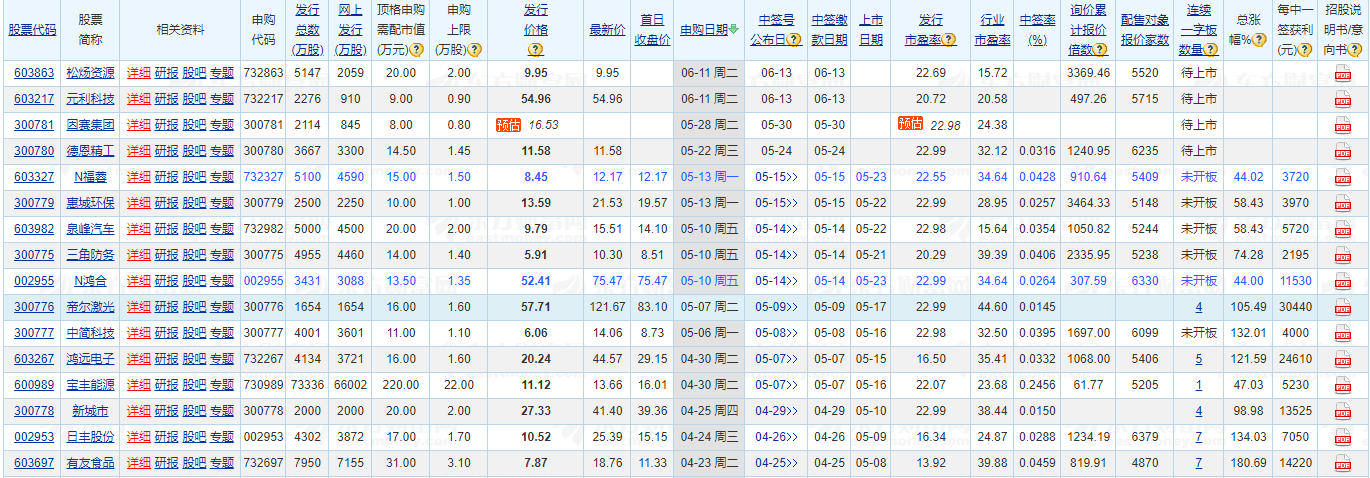The height and width of the screenshot is (478, 1370).
Task: Click help icon beside 发行市盈率 header
Action: tap(948, 40)
